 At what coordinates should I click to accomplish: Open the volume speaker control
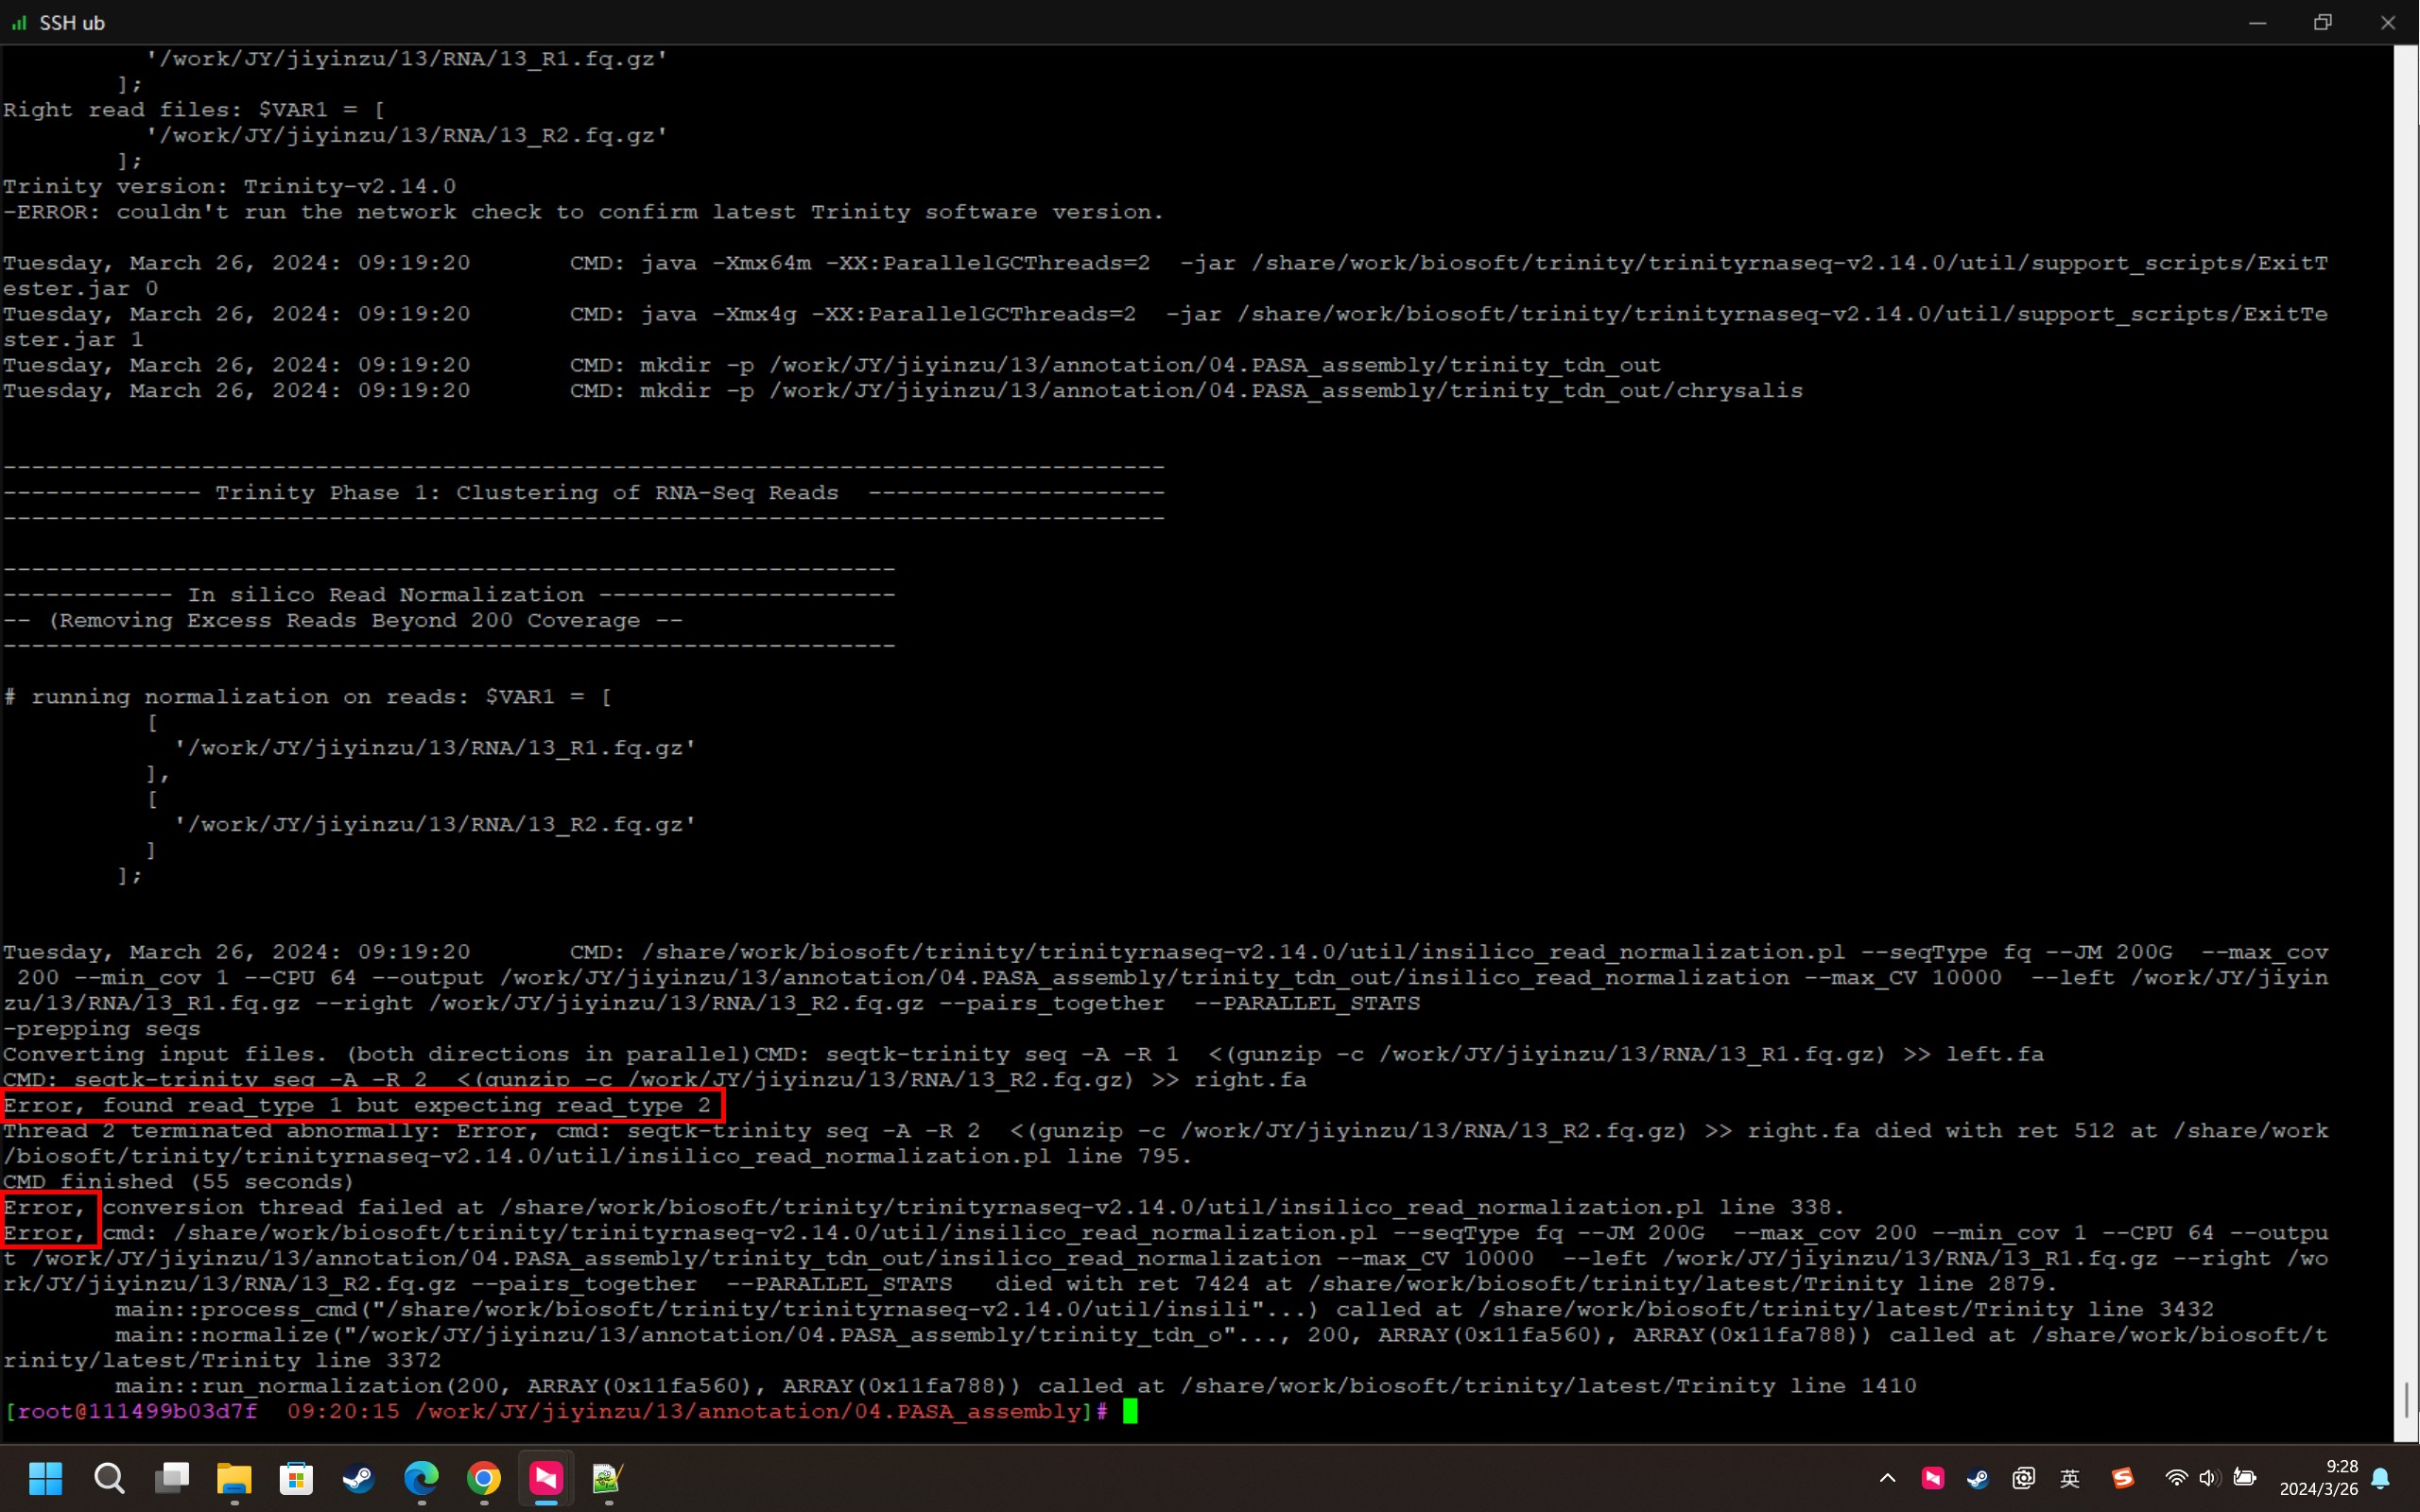pos(2209,1477)
